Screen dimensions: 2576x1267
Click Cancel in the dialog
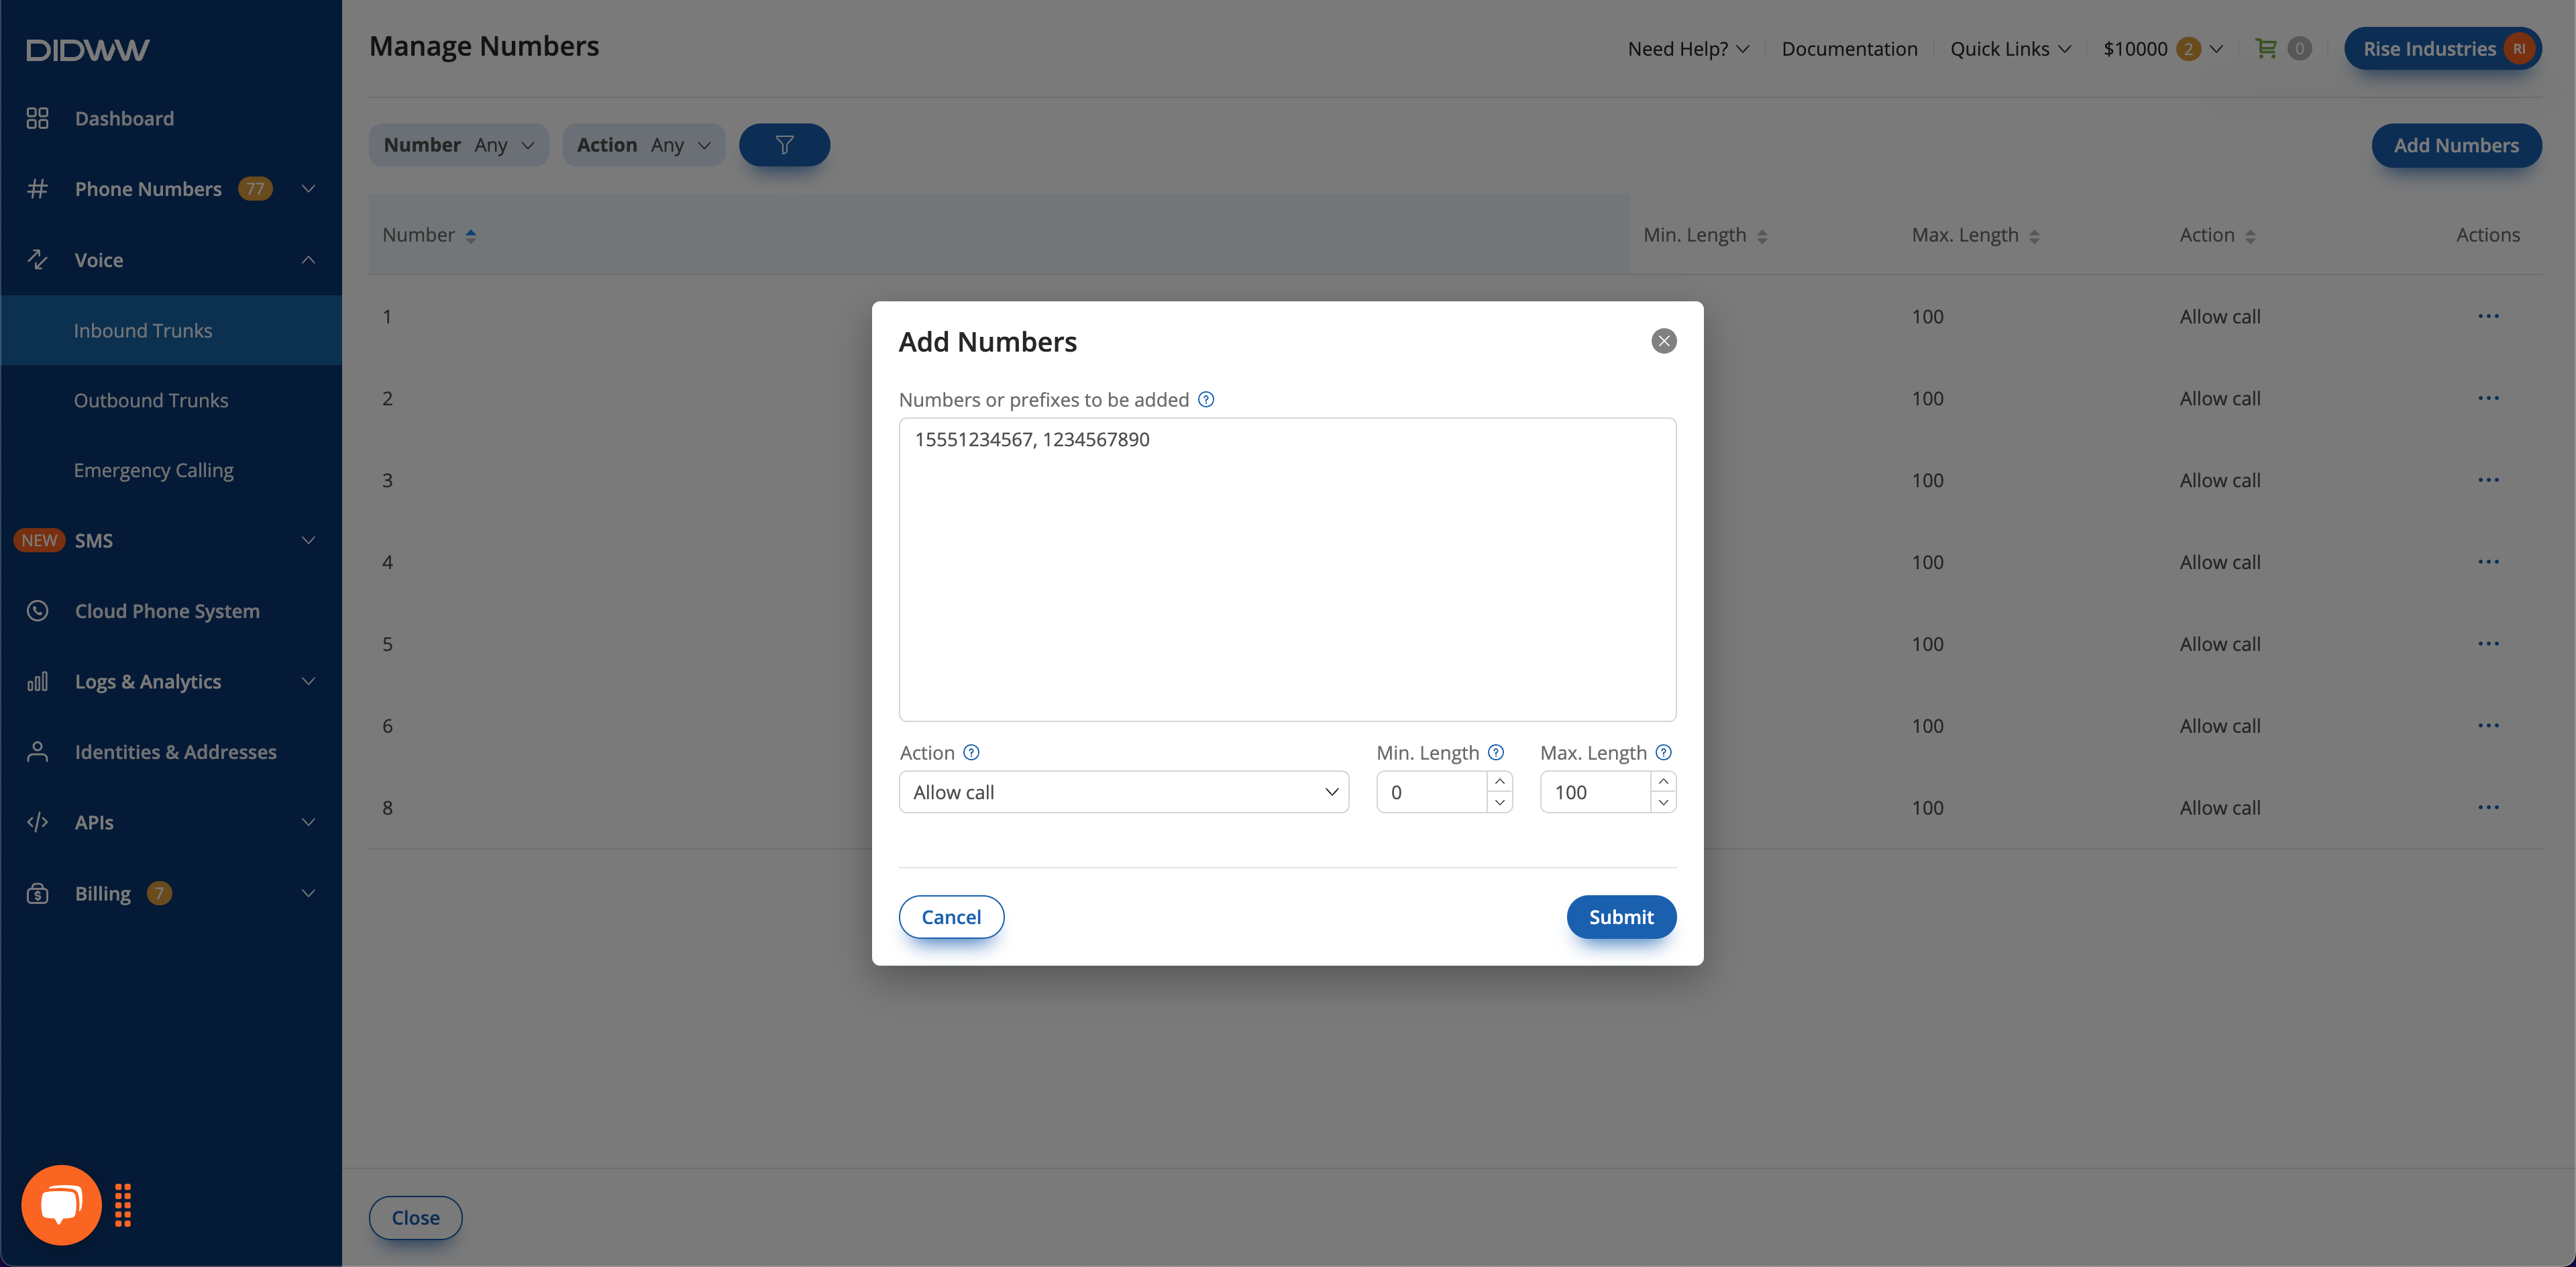click(950, 917)
